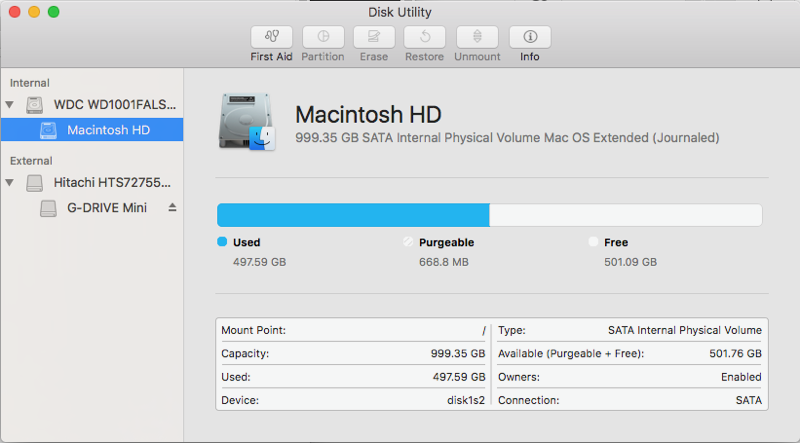This screenshot has width=800, height=443.
Task: Click the Type SATA Internal Physical Volume value
Action: tap(685, 330)
